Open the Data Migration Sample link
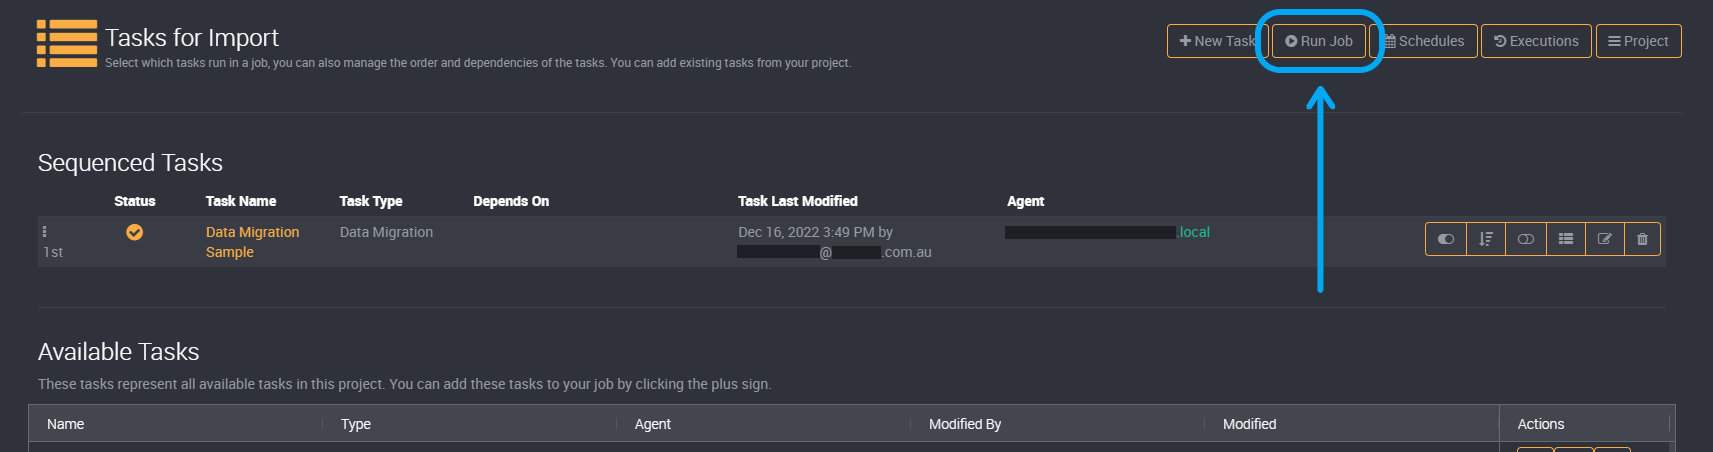The height and width of the screenshot is (452, 1713). coord(252,242)
